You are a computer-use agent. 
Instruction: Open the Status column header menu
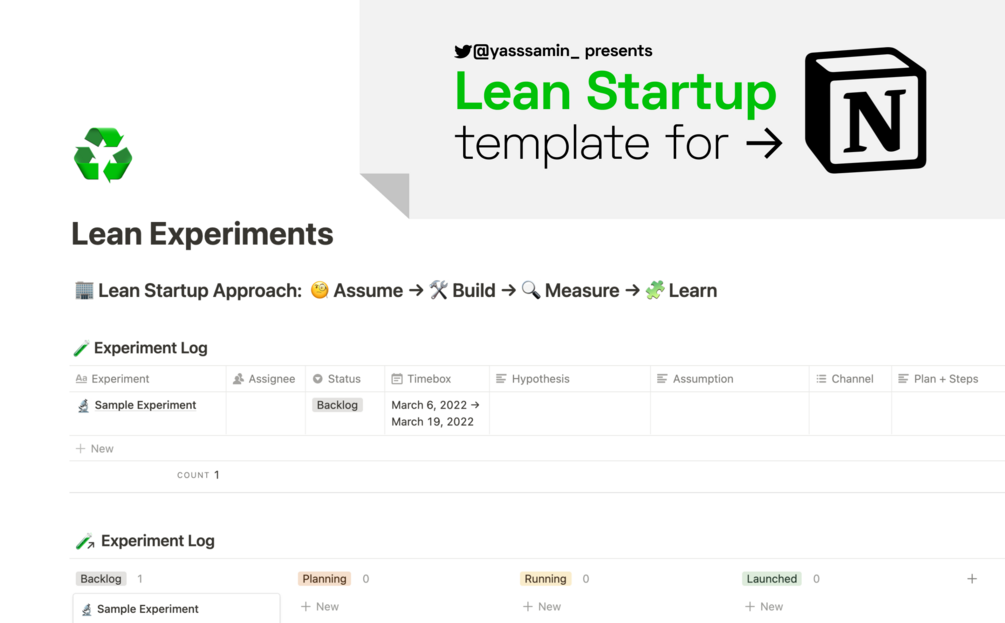pyautogui.click(x=344, y=379)
